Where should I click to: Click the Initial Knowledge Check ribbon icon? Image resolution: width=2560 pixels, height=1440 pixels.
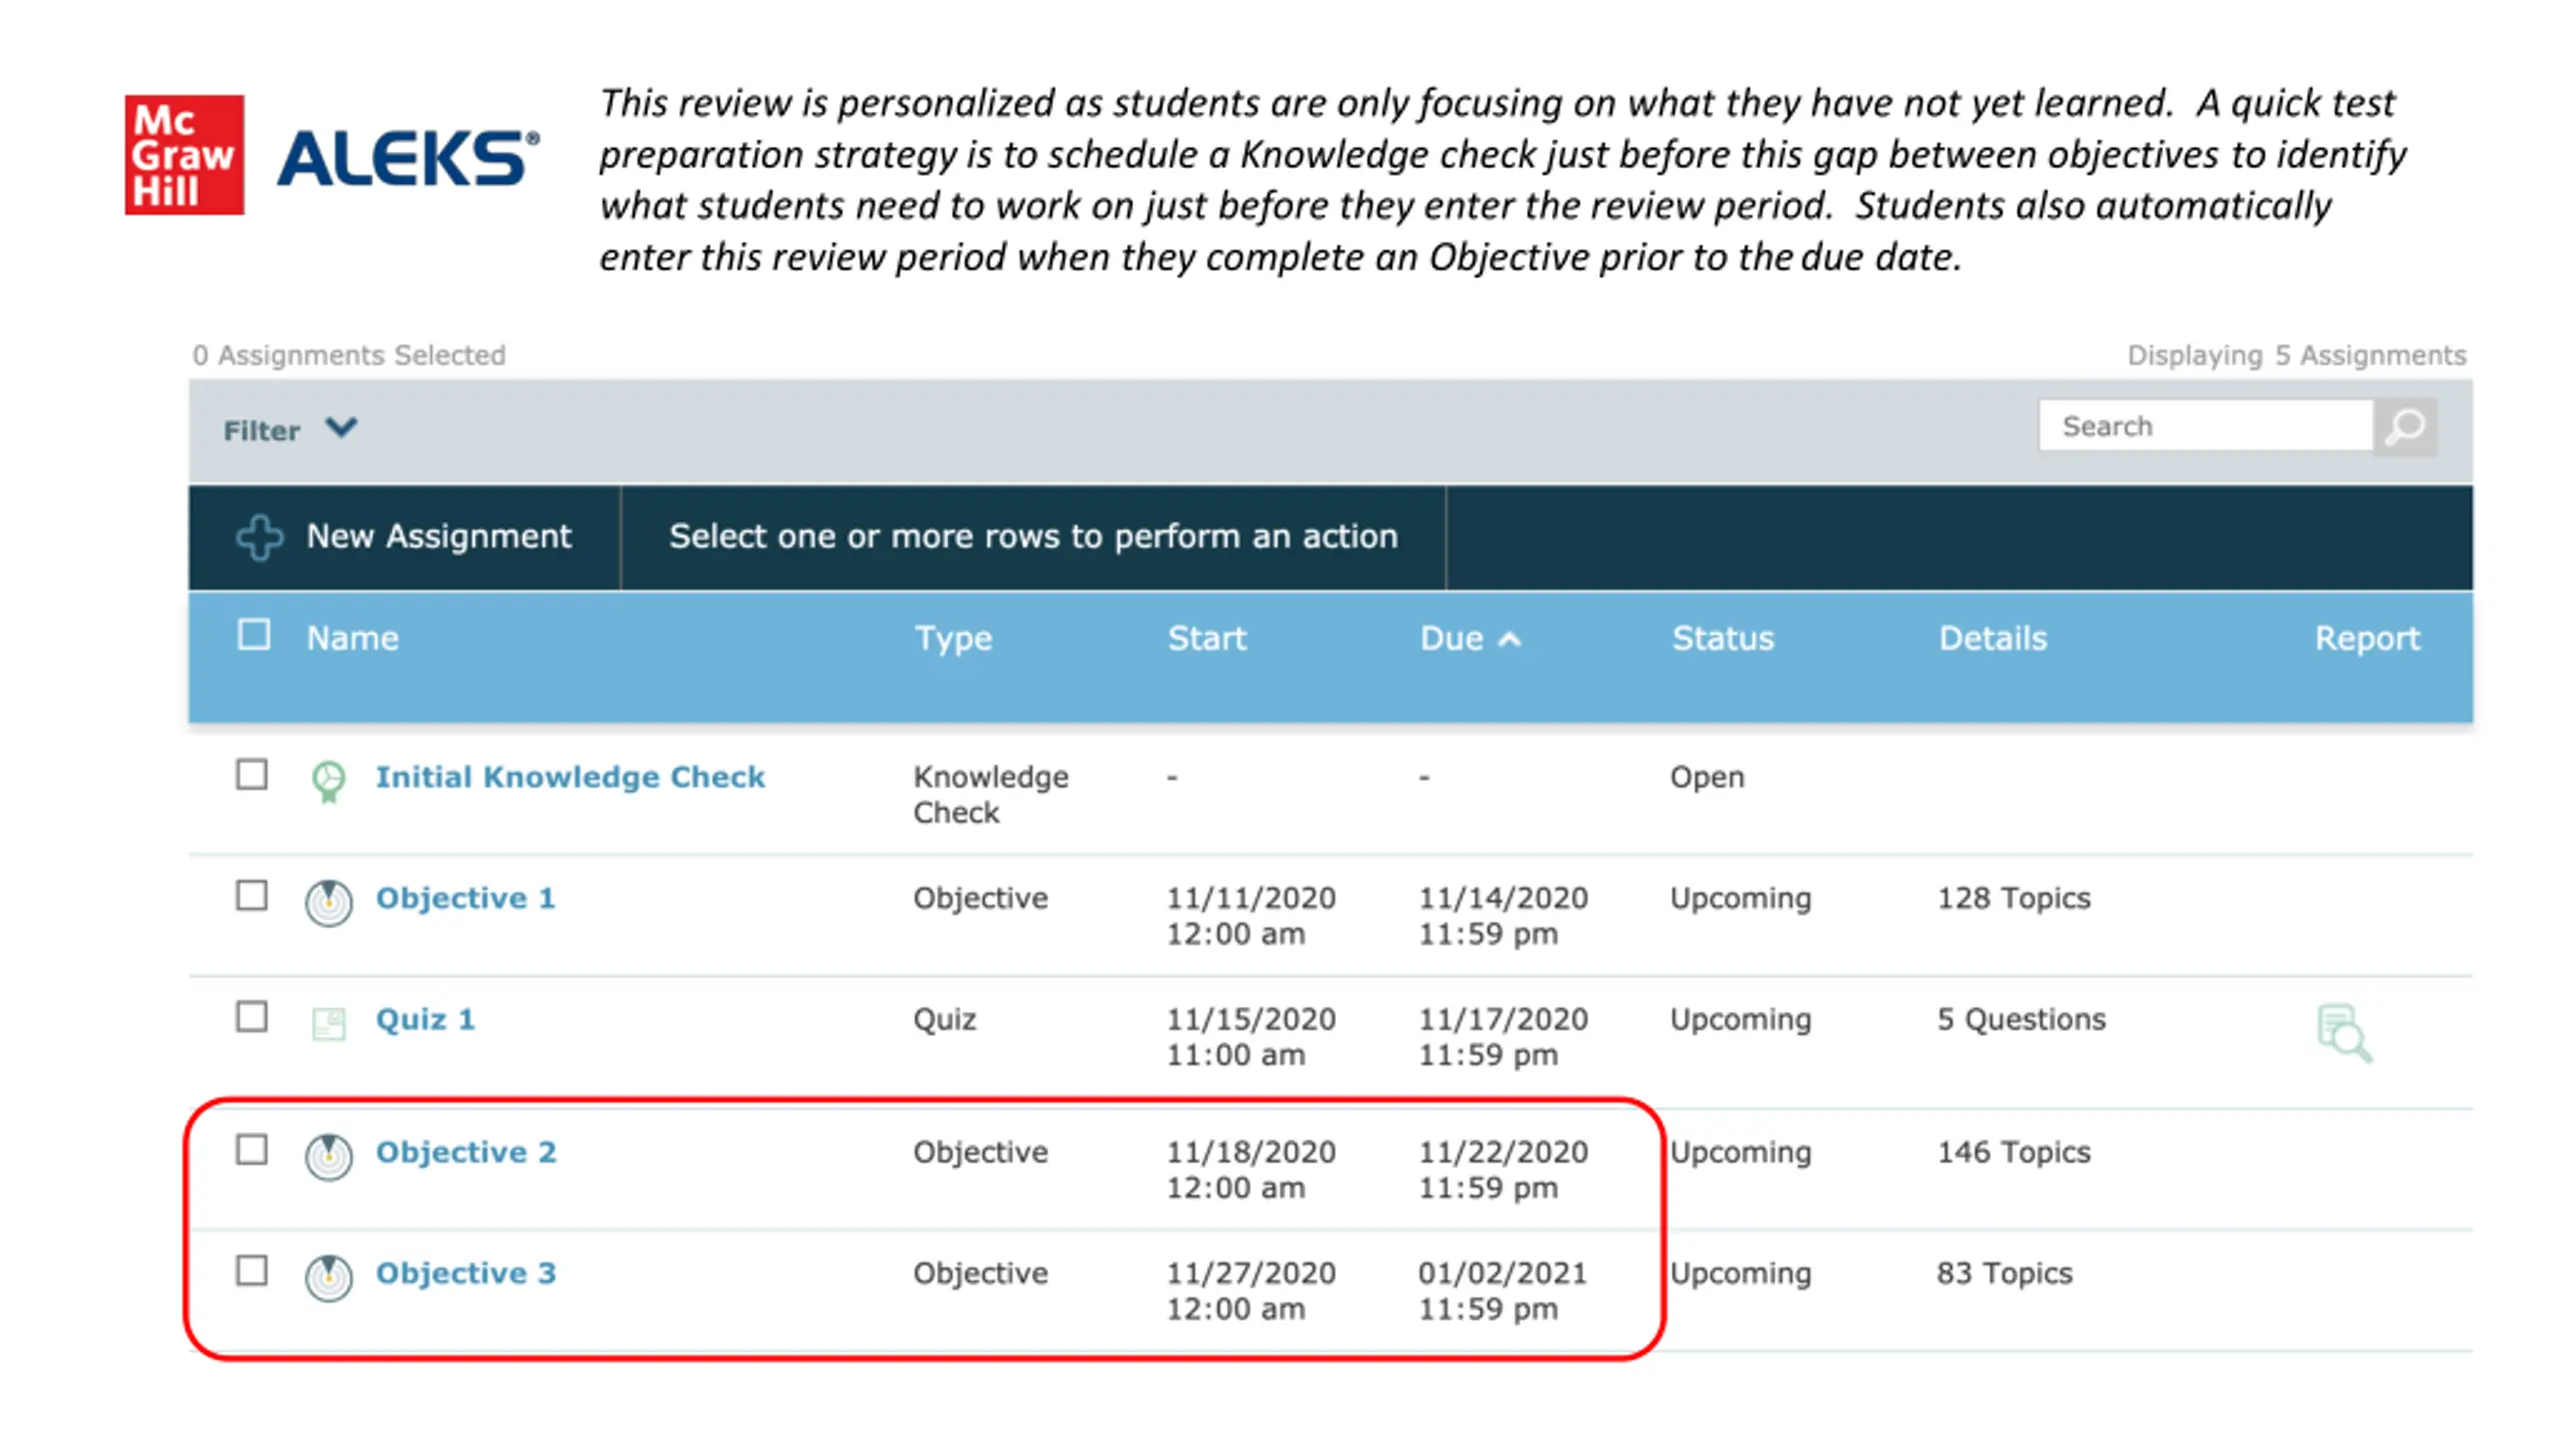[x=328, y=780]
